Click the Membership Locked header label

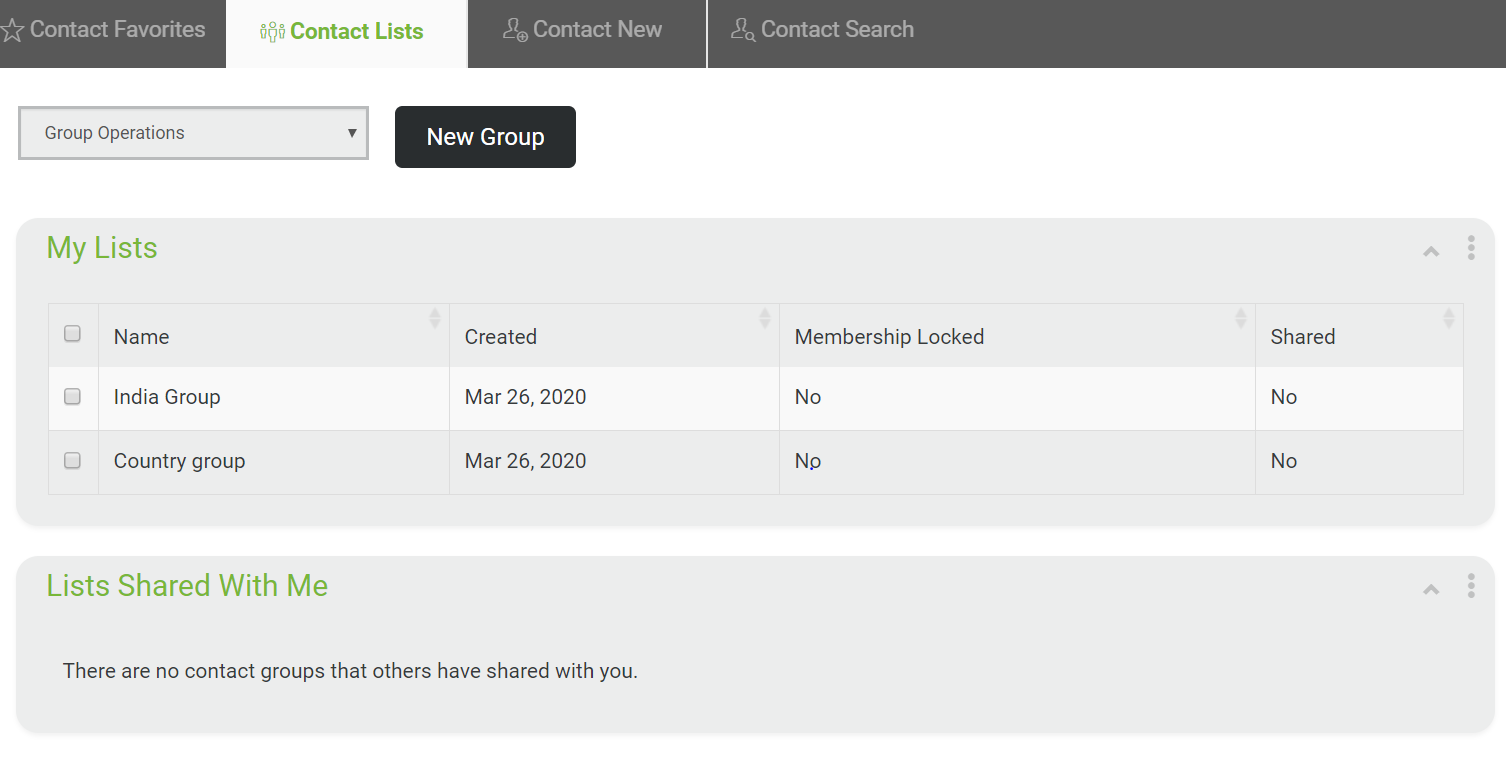click(x=889, y=337)
